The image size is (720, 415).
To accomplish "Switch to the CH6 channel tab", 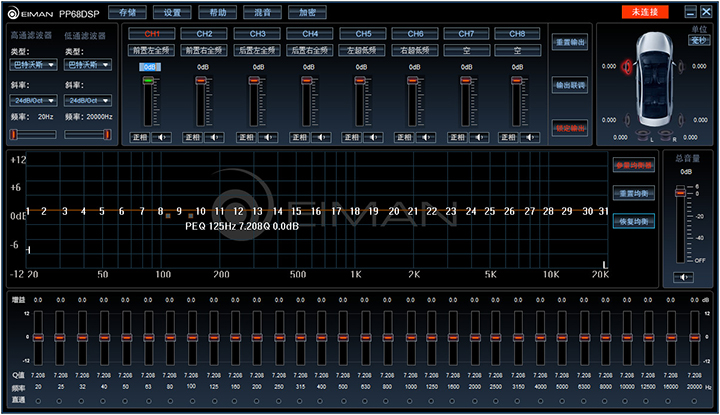I will [415, 34].
